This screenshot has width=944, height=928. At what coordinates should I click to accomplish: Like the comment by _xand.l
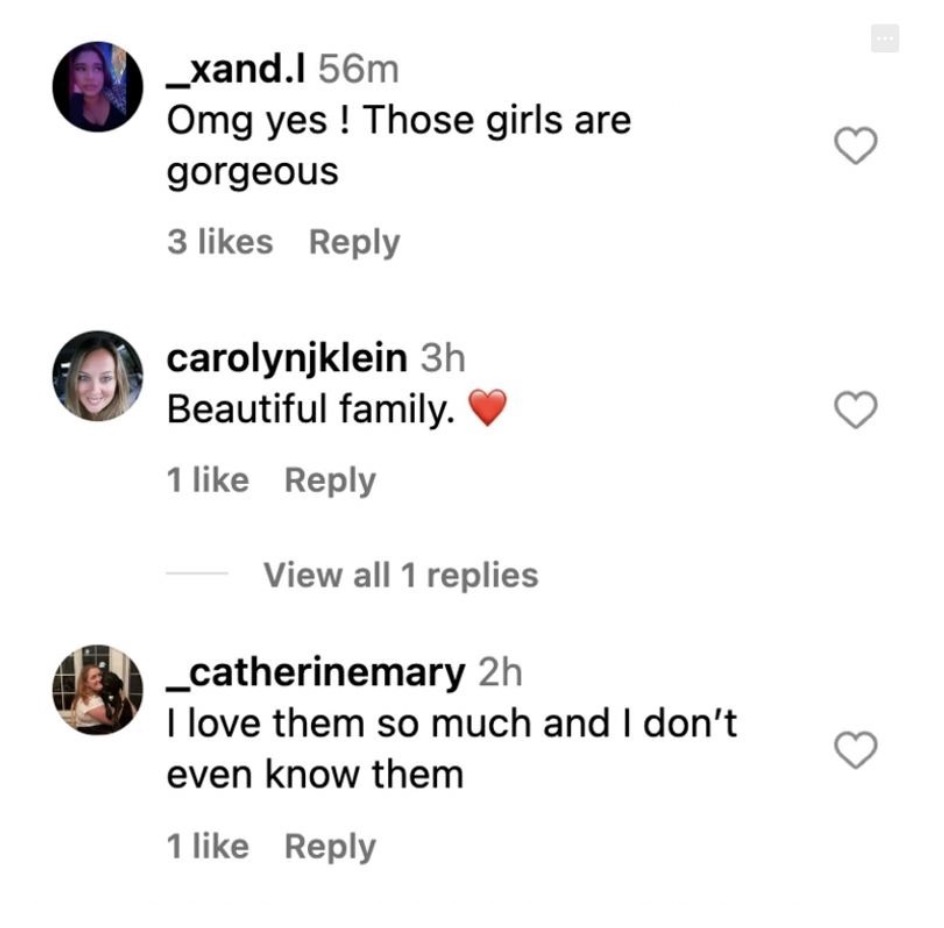click(855, 147)
